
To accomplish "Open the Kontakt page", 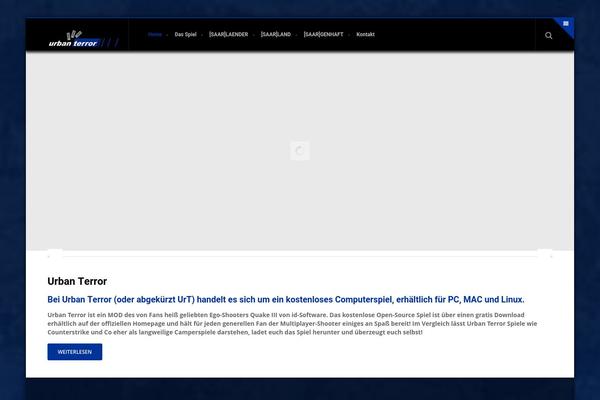I will pos(365,34).
